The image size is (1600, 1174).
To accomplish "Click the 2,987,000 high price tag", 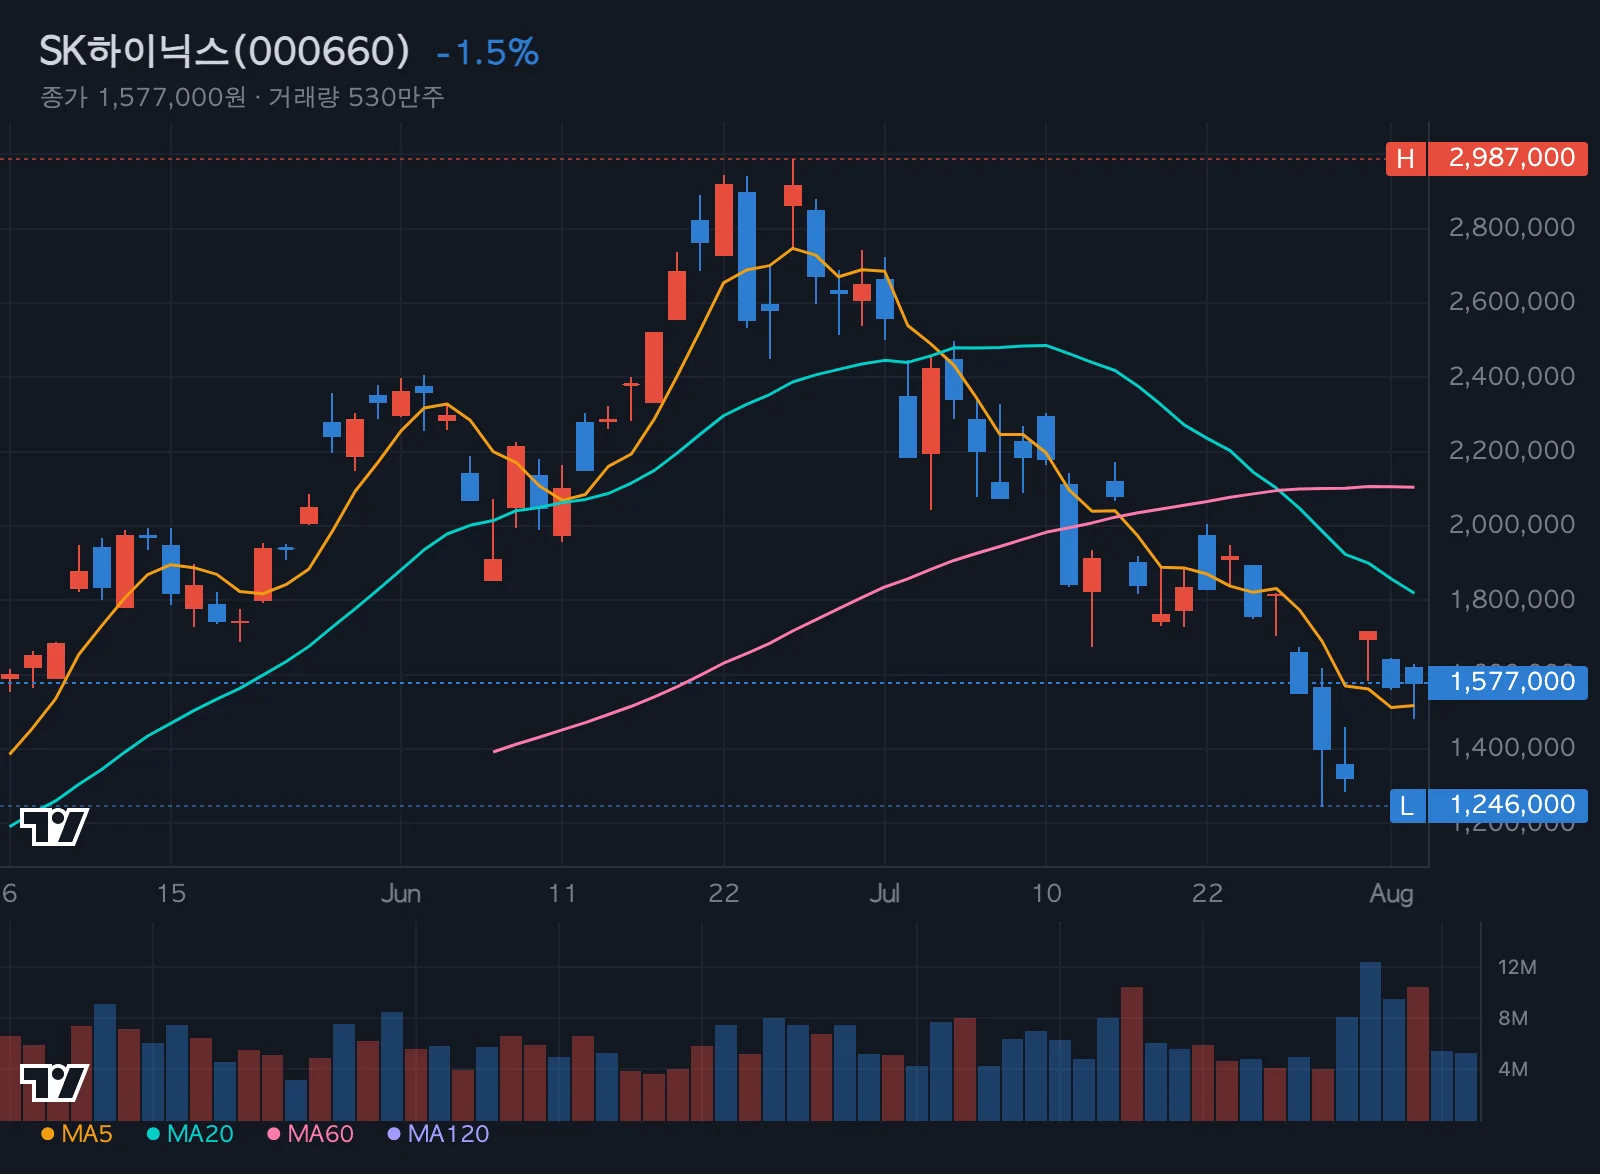I will (x=1508, y=159).
